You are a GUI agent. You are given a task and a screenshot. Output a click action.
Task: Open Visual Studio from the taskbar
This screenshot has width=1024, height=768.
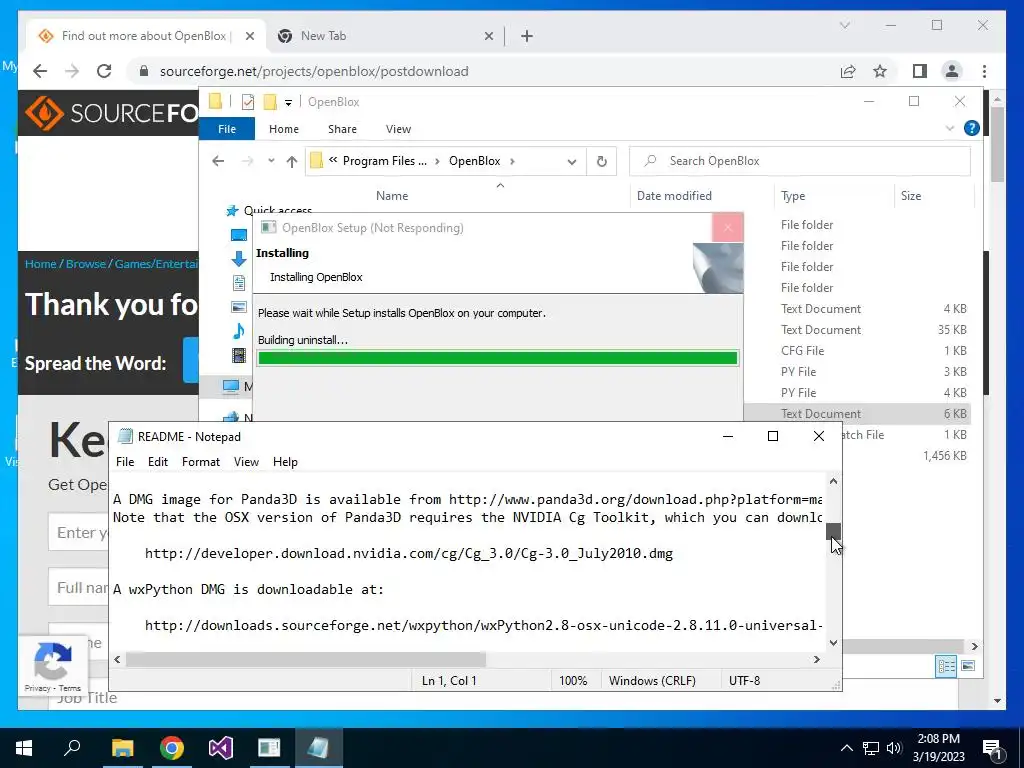coord(221,748)
